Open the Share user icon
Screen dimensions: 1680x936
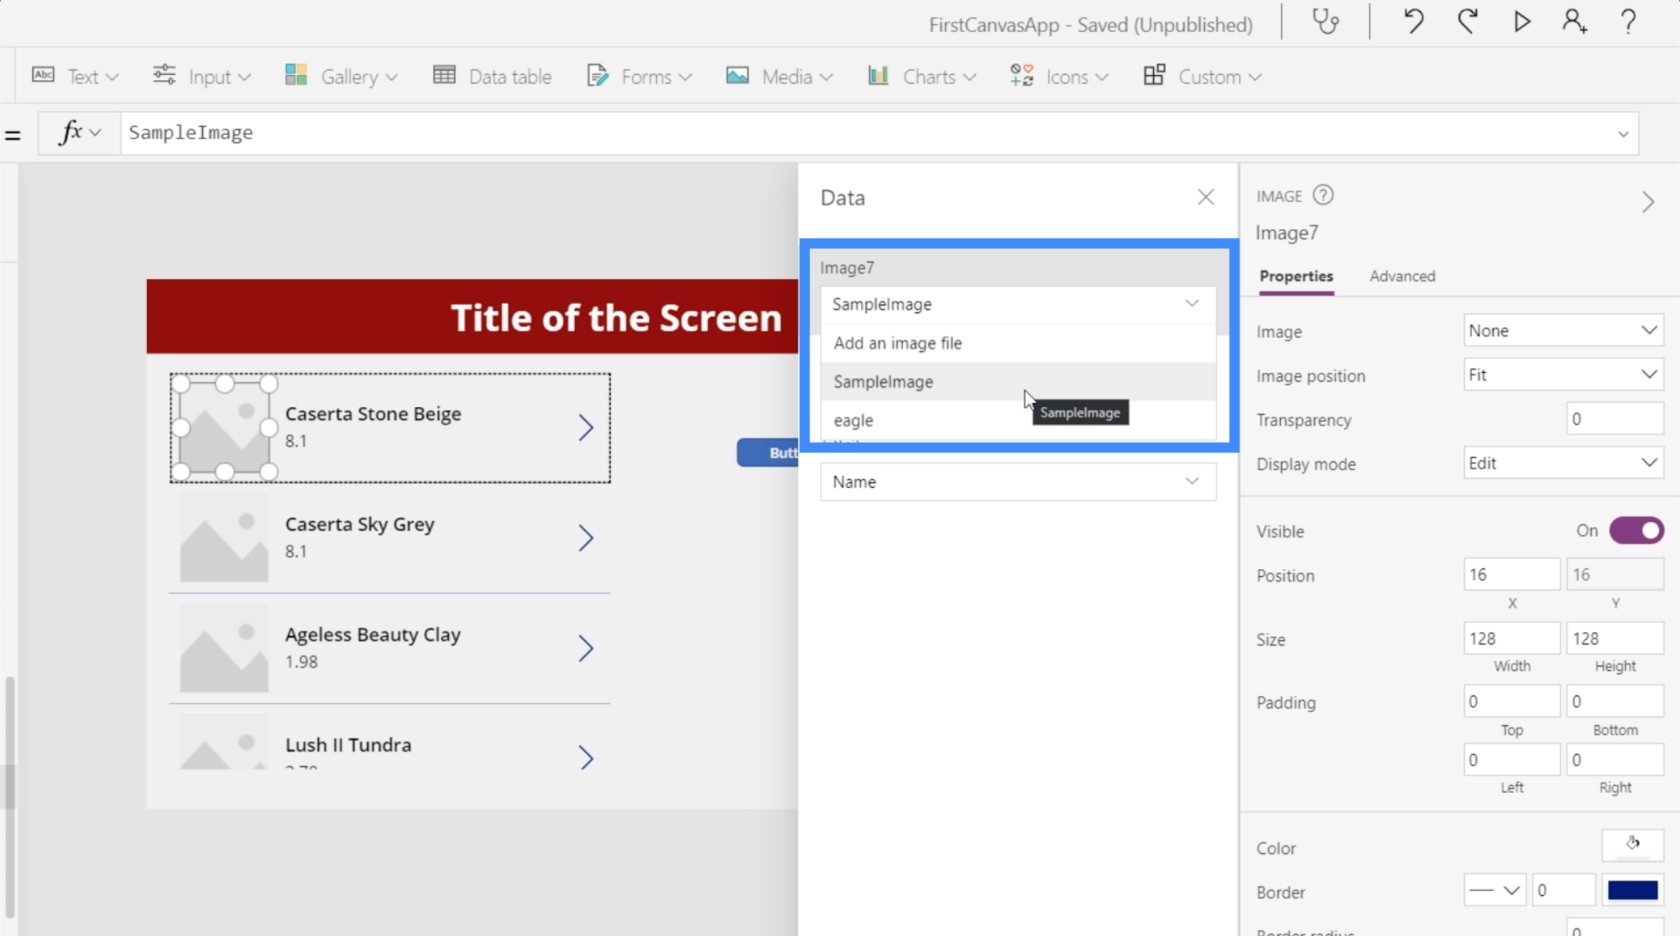pyautogui.click(x=1574, y=22)
